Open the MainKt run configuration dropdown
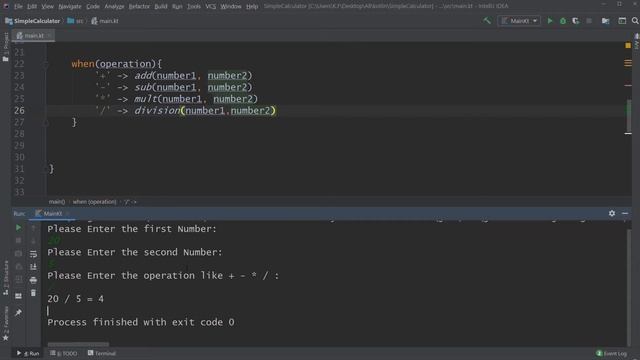Viewport: 640px width, 360px height. 519,21
